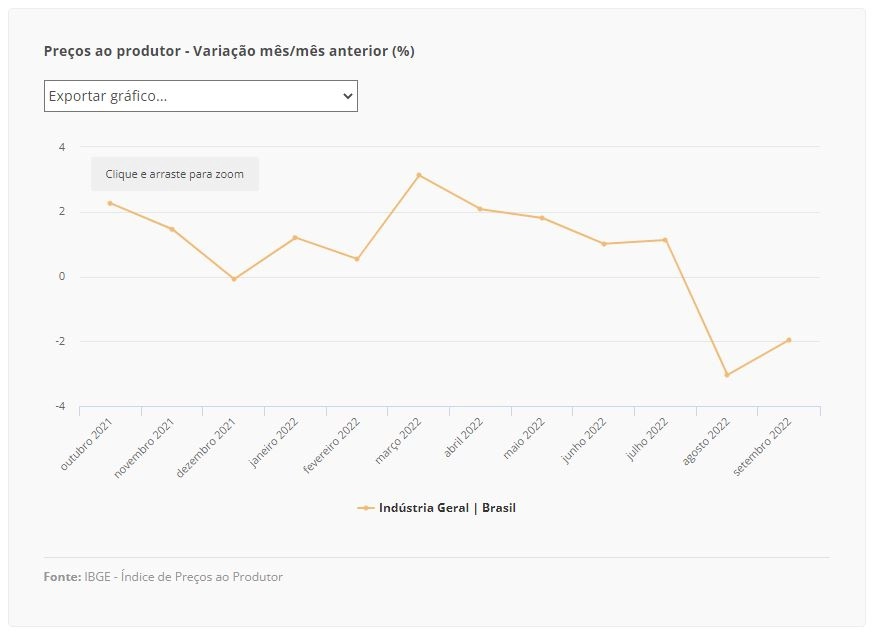Click the dezembro 2021 data point near zero
The width and height of the screenshot is (876, 633).
(234, 279)
